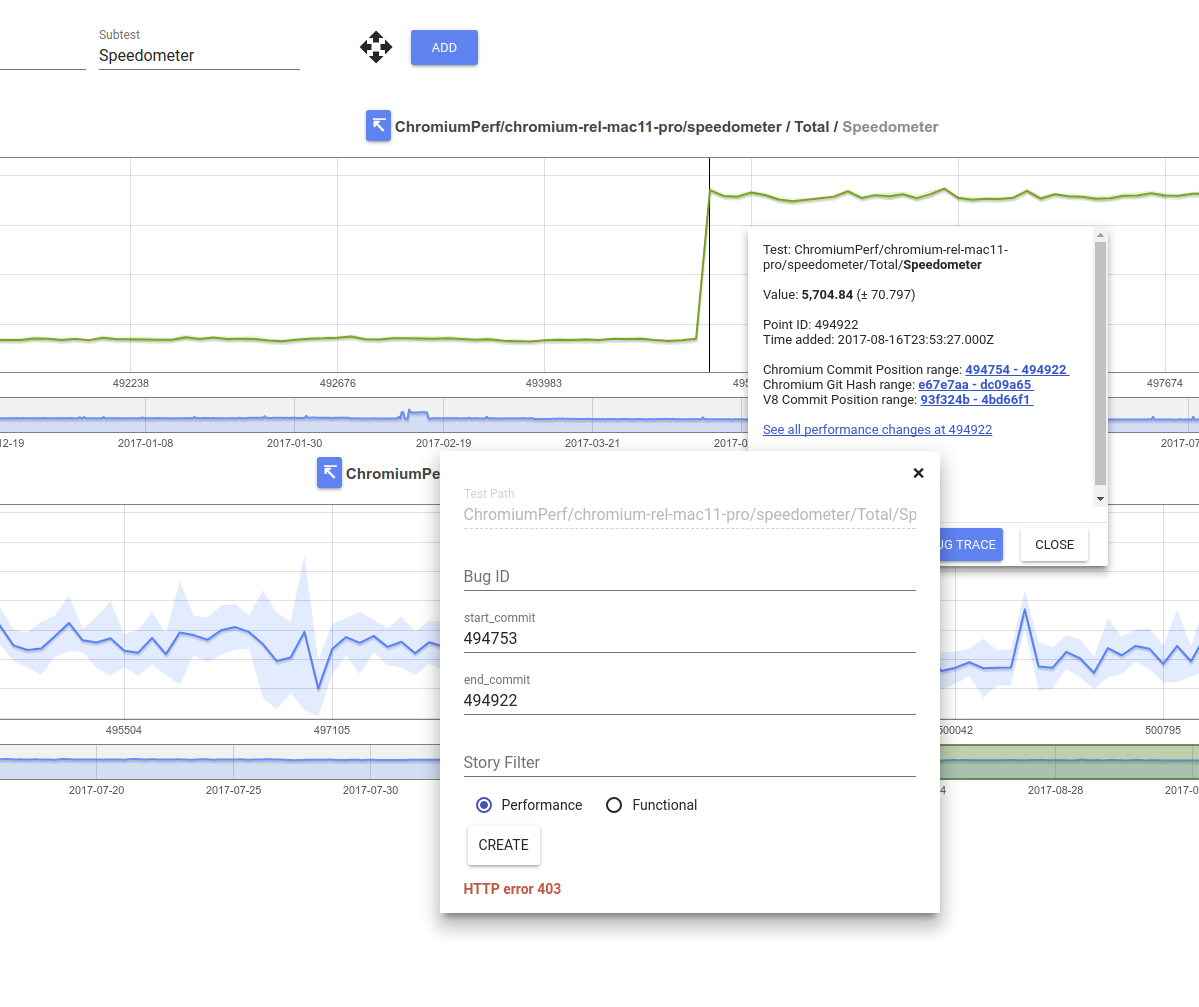
Task: Click the tooltip scrollbar up arrow
Action: coord(1100,236)
